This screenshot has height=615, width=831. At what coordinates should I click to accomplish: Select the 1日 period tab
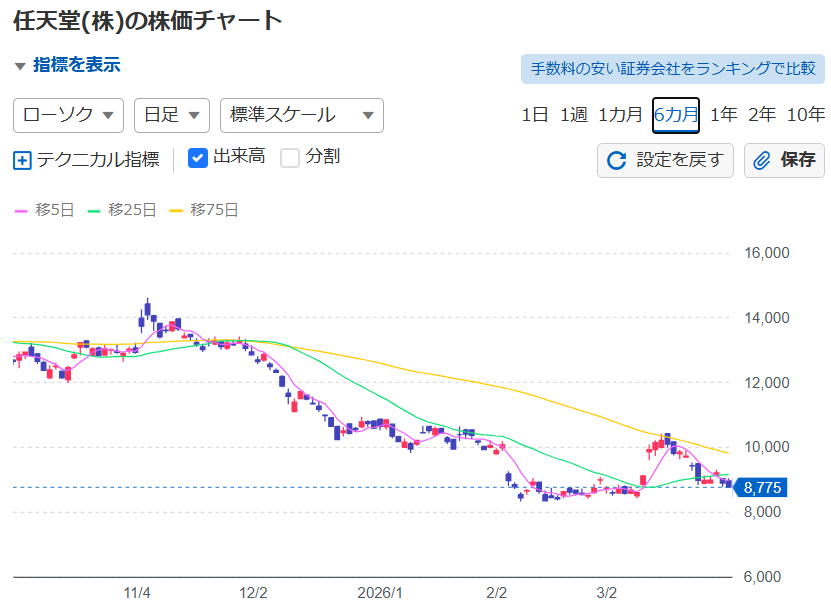[x=535, y=115]
